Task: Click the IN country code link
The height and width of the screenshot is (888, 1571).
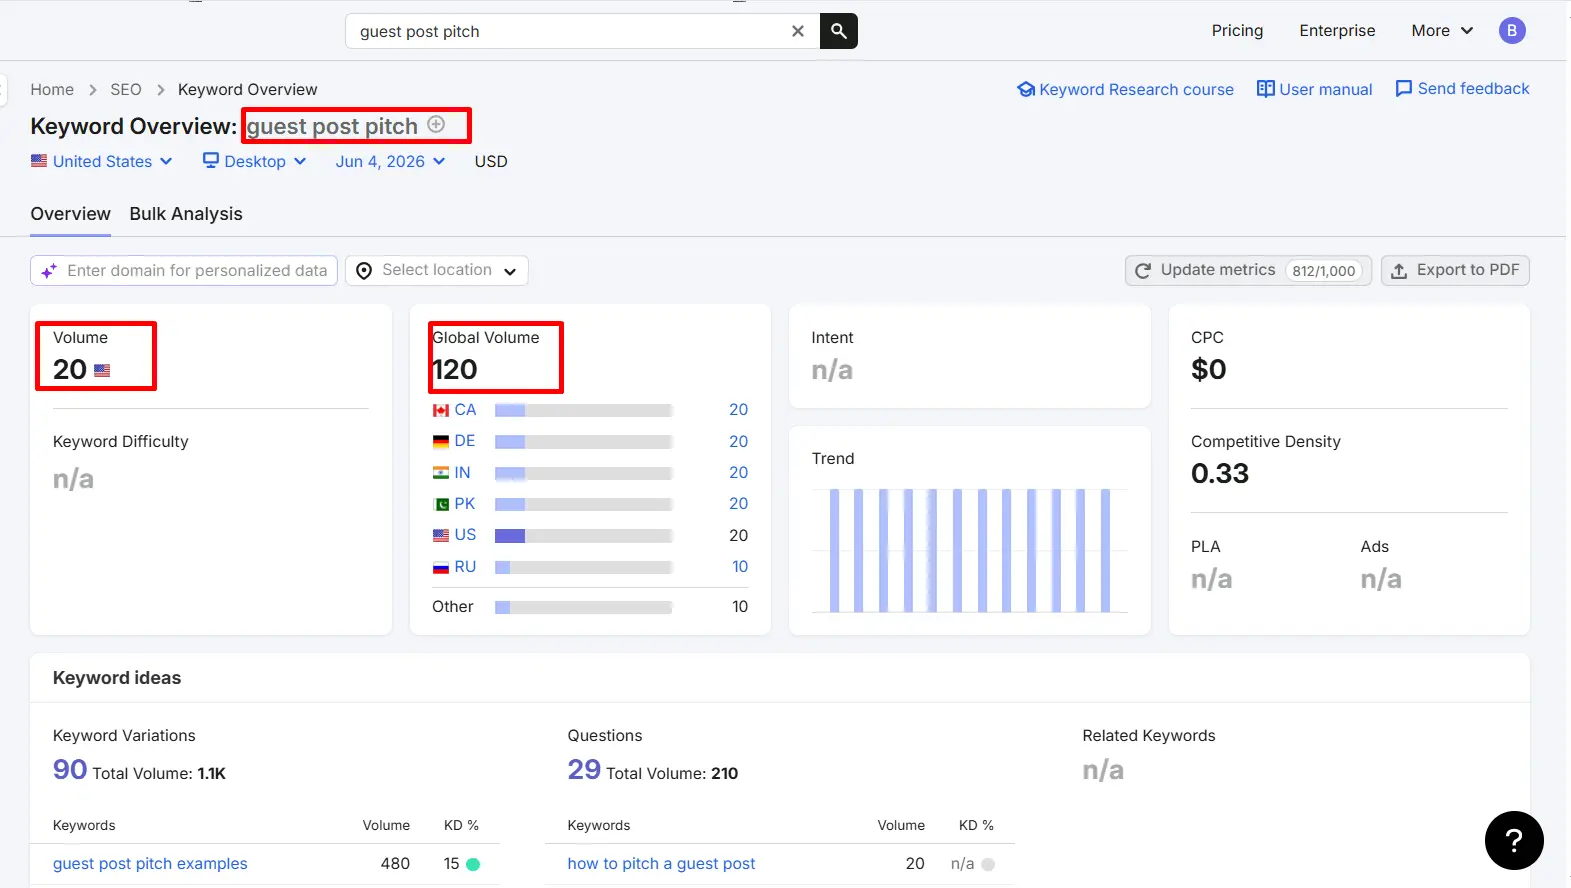Action: coord(462,473)
